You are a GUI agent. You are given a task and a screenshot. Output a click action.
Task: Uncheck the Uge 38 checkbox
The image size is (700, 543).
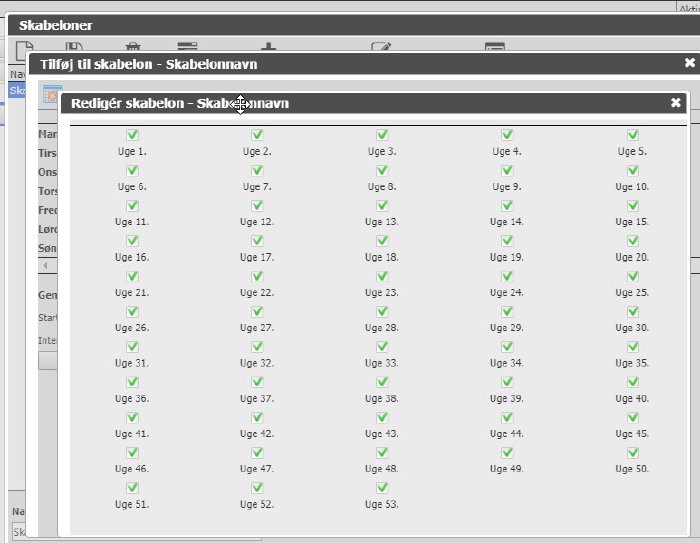point(382,382)
